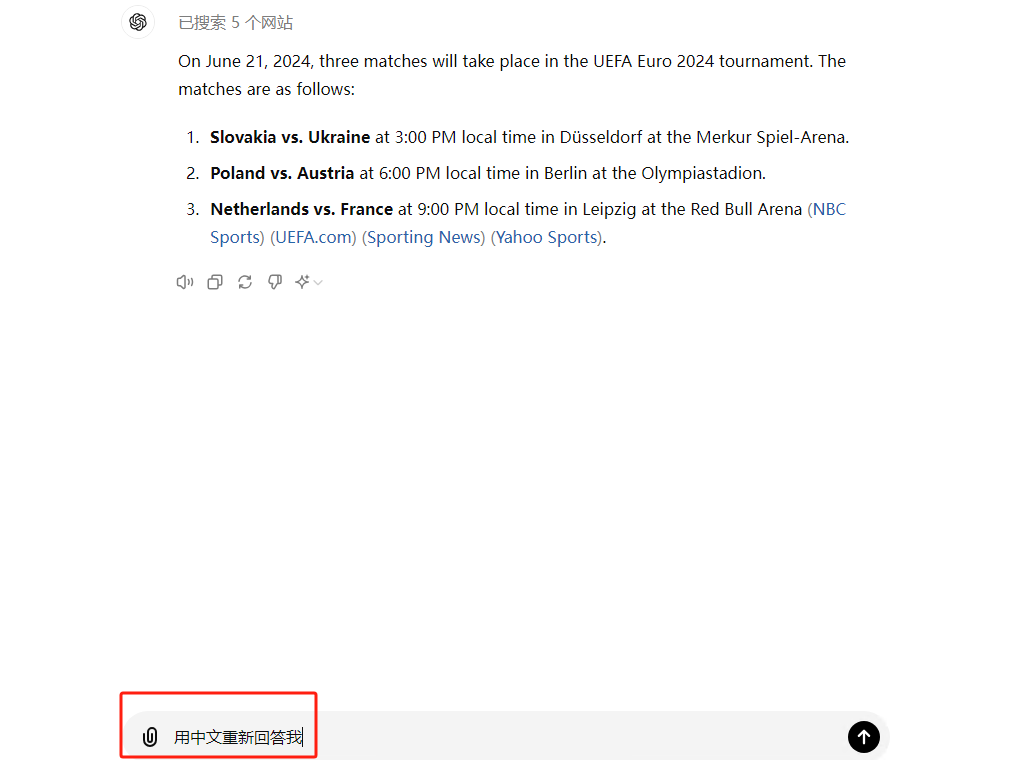The width and height of the screenshot is (1028, 760).
Task: Expand the '已搜索 5 个网站' sources list
Action: pyautogui.click(x=235, y=23)
